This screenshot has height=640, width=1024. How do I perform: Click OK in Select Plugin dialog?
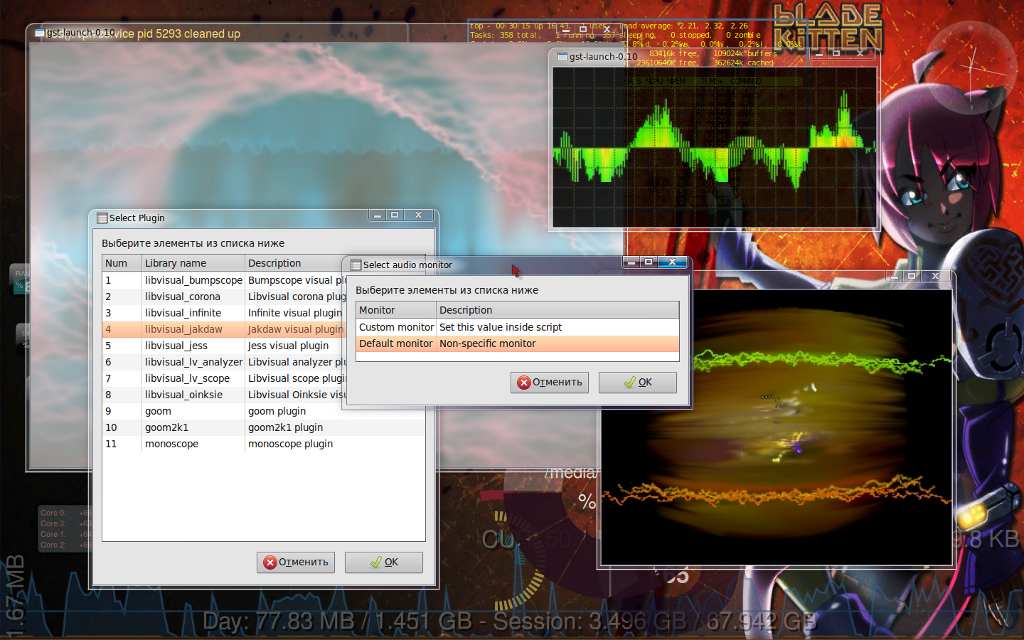(x=383, y=562)
